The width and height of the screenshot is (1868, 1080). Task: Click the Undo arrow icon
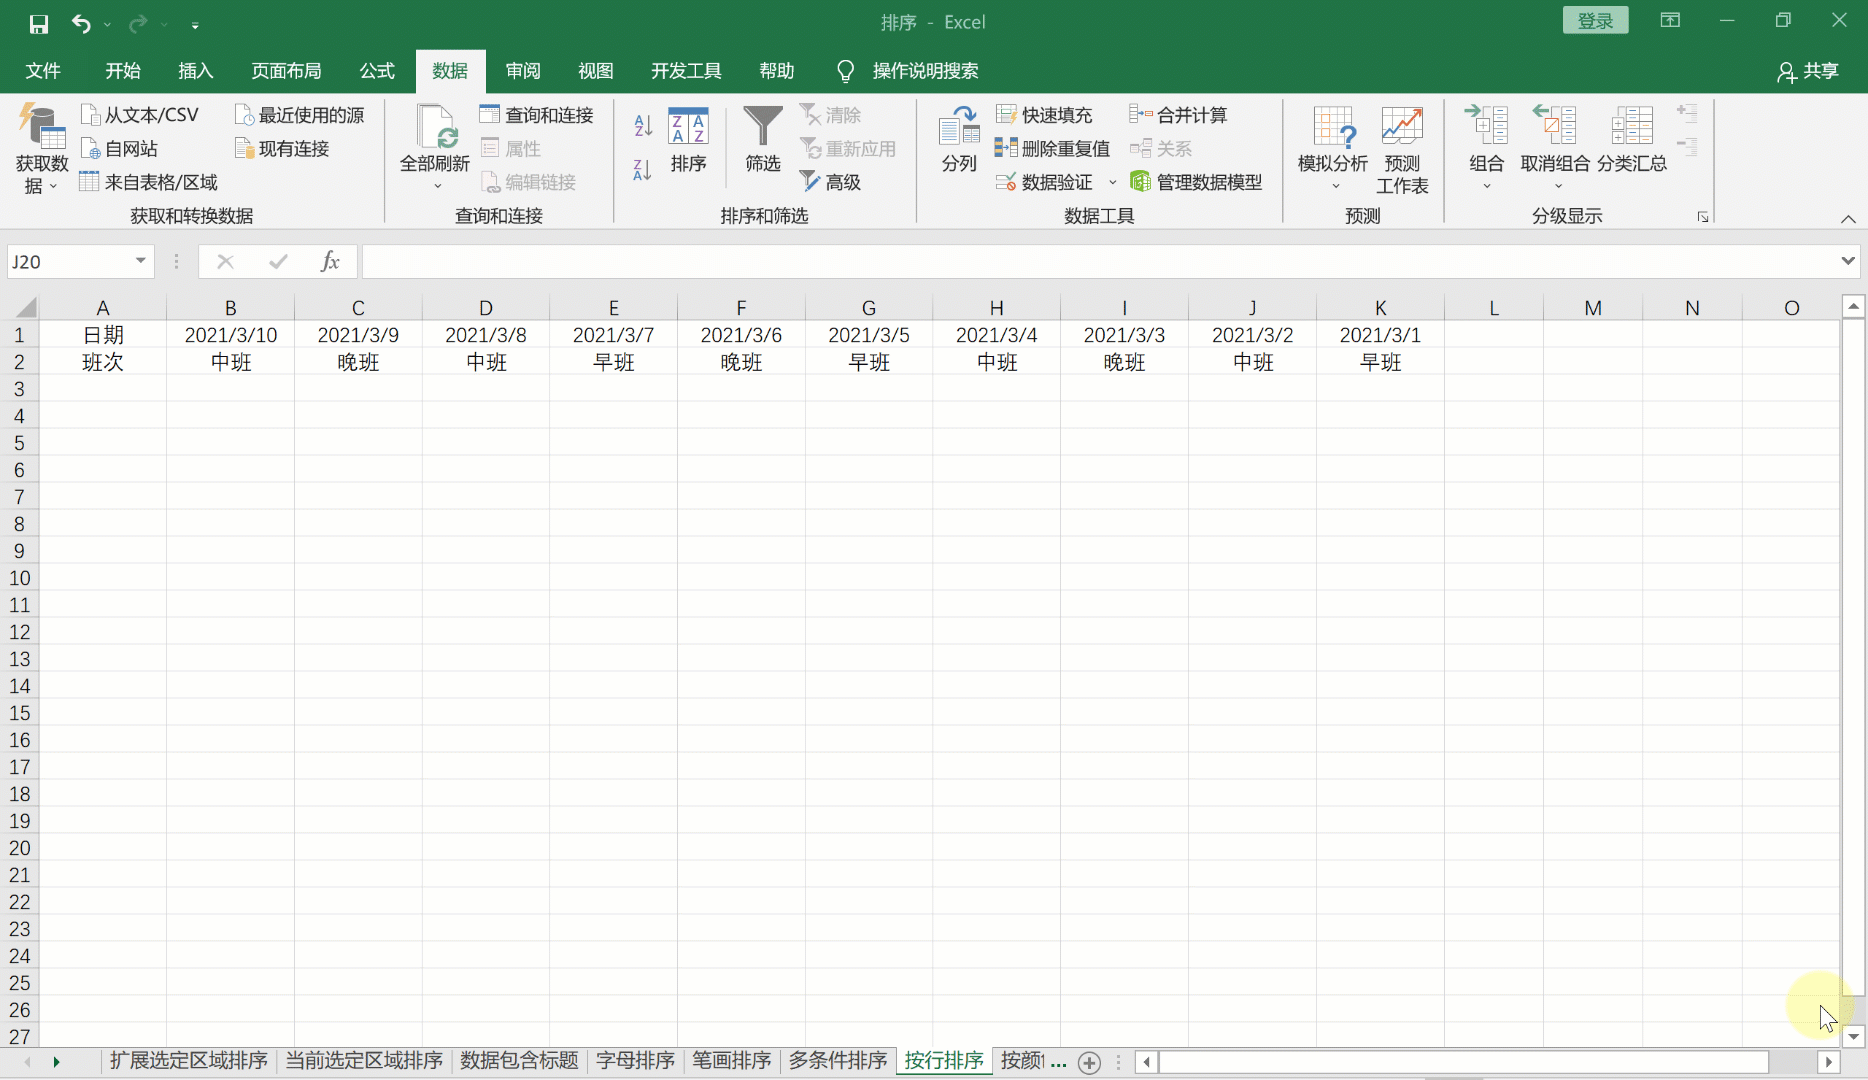point(81,23)
